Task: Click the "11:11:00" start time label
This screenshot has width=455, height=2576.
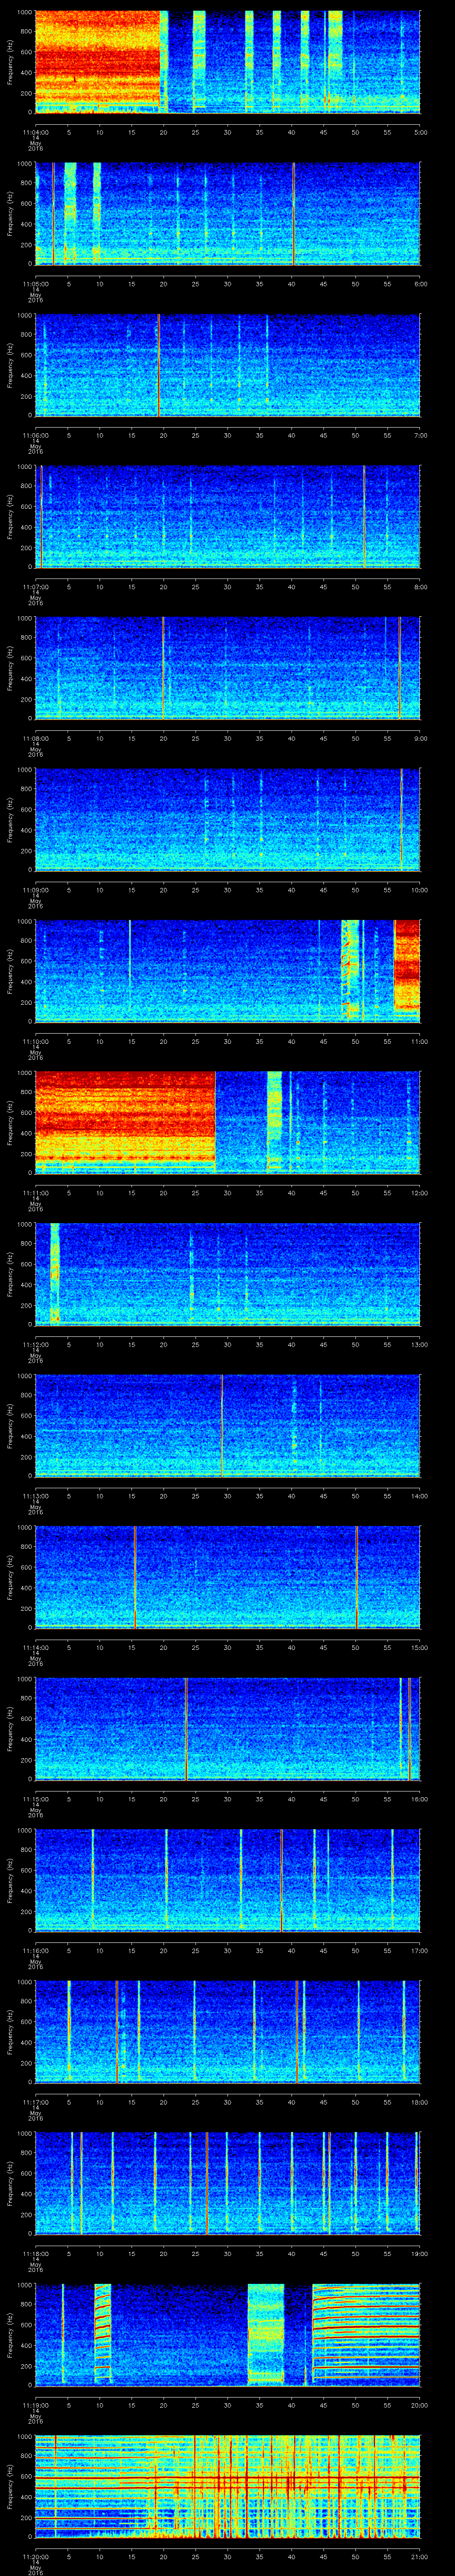Action: [35, 1193]
